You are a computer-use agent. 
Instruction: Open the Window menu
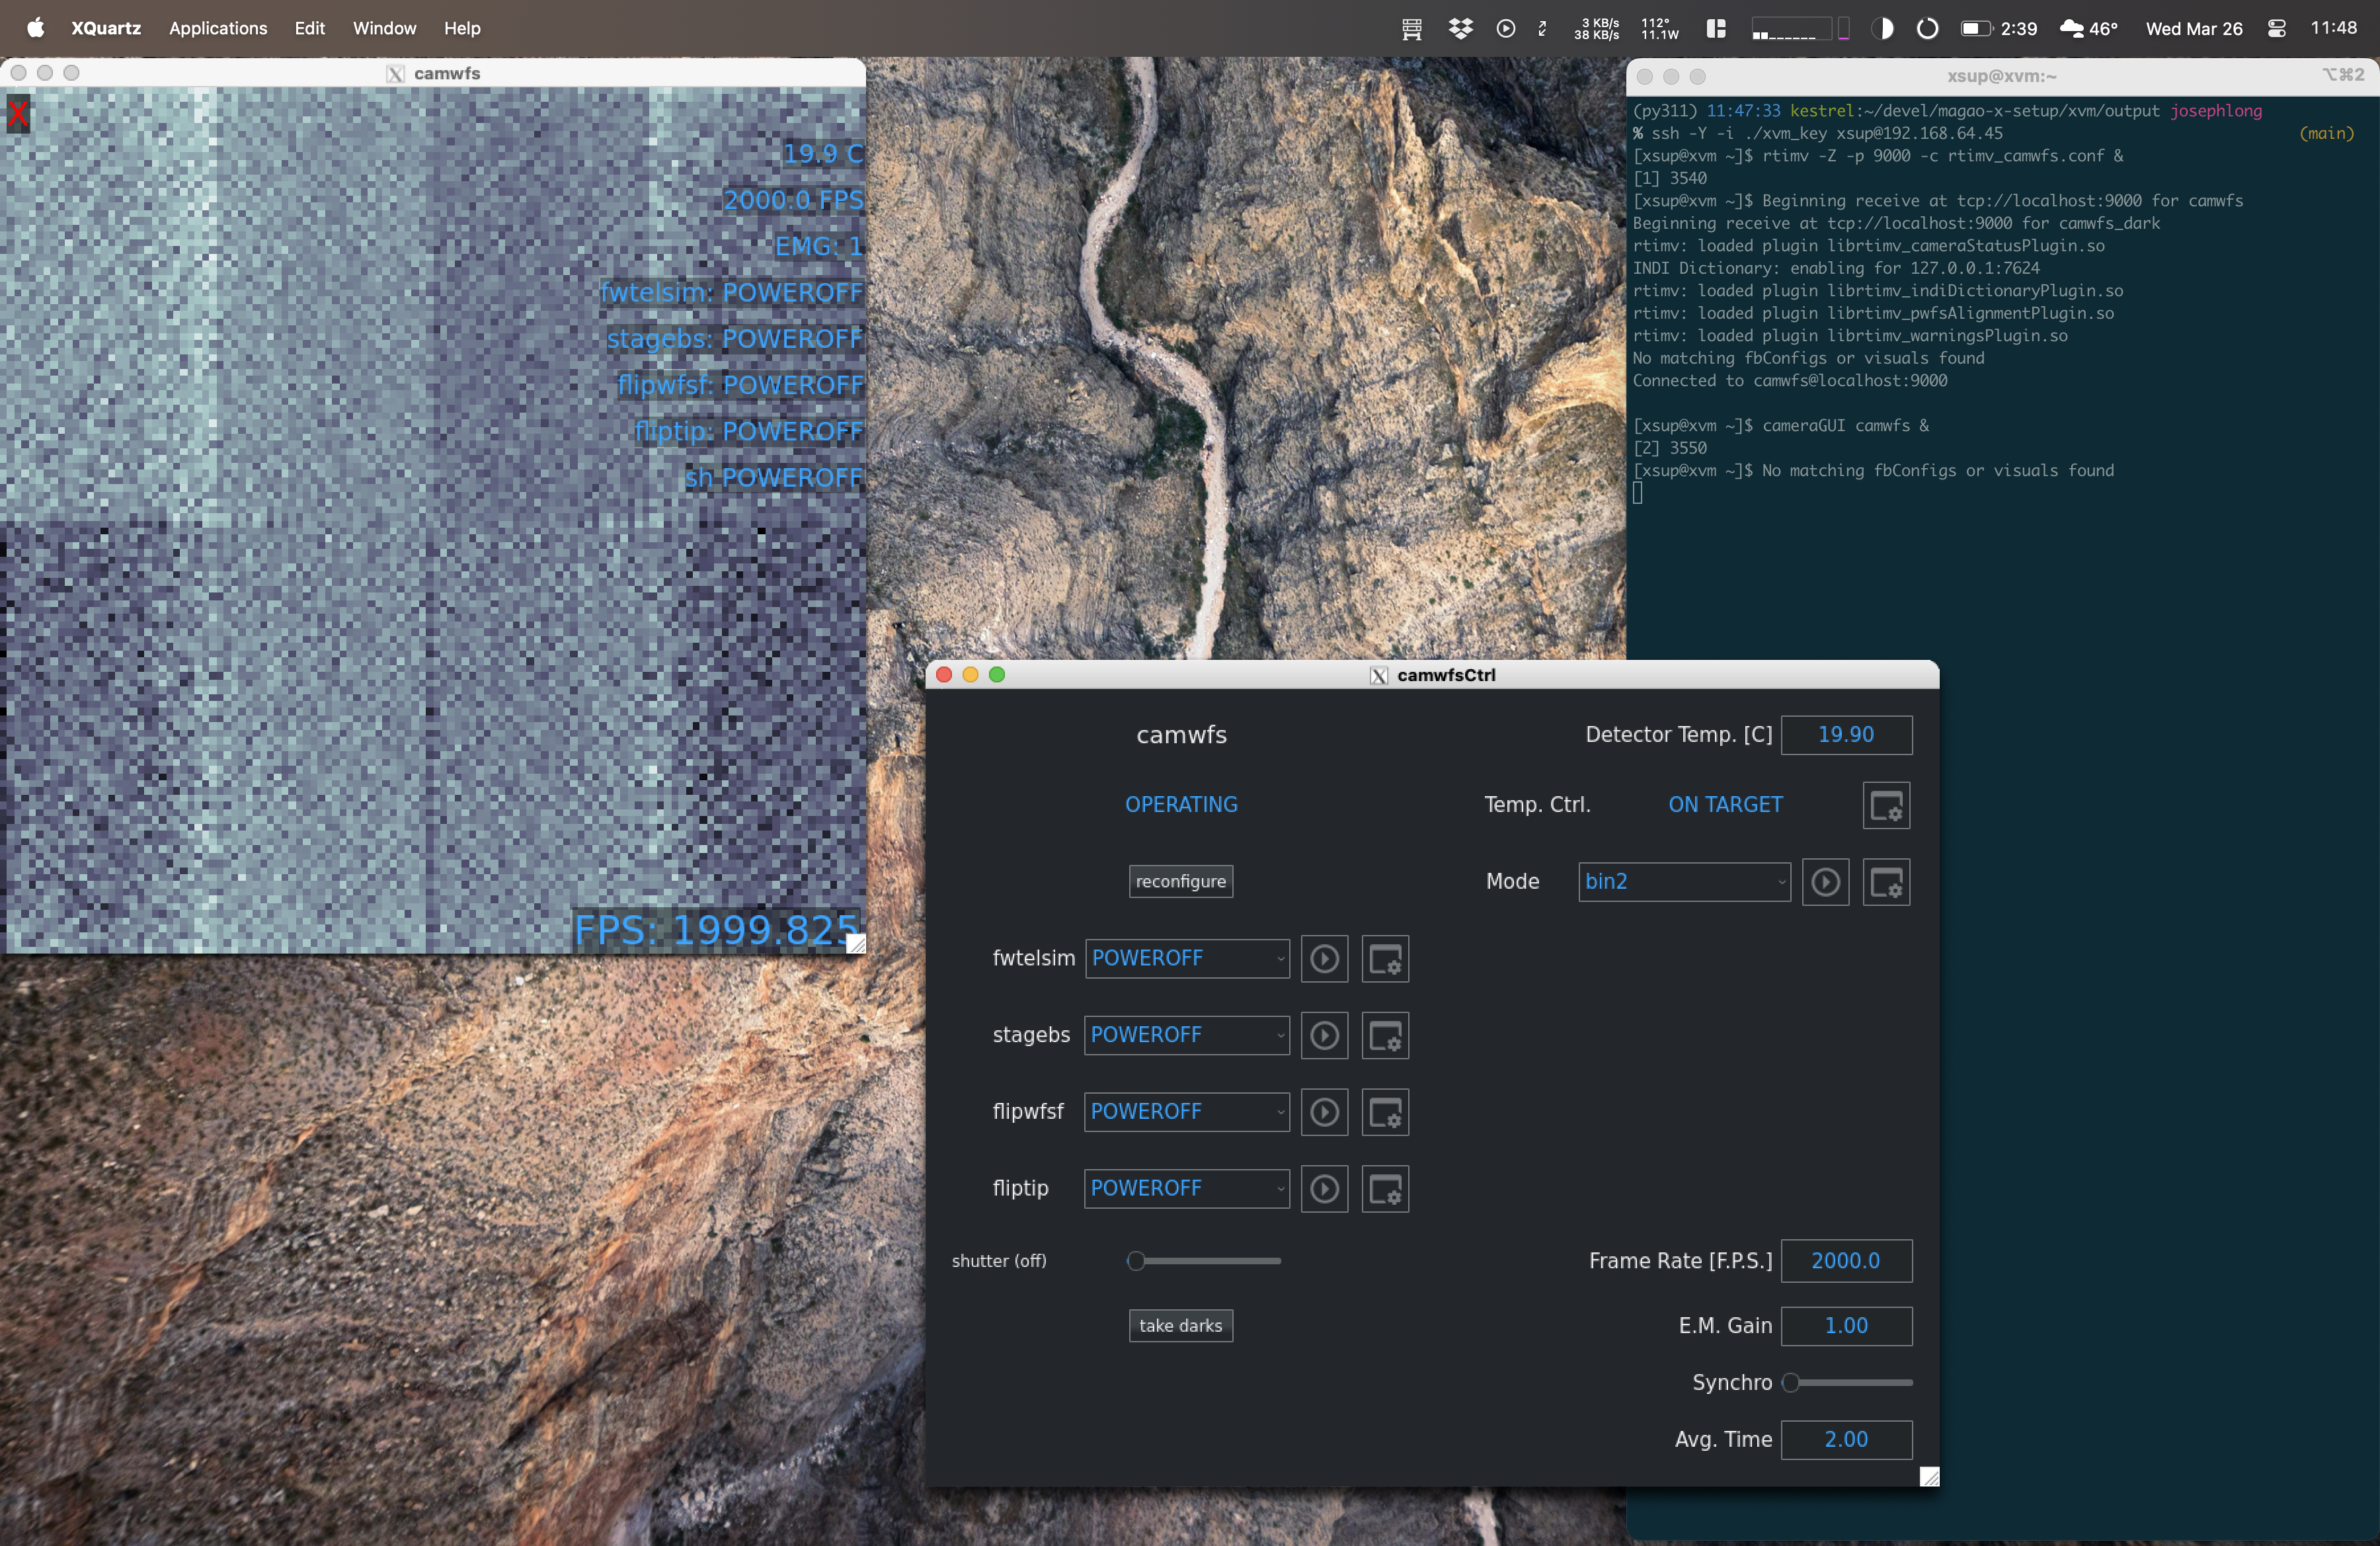point(384,28)
